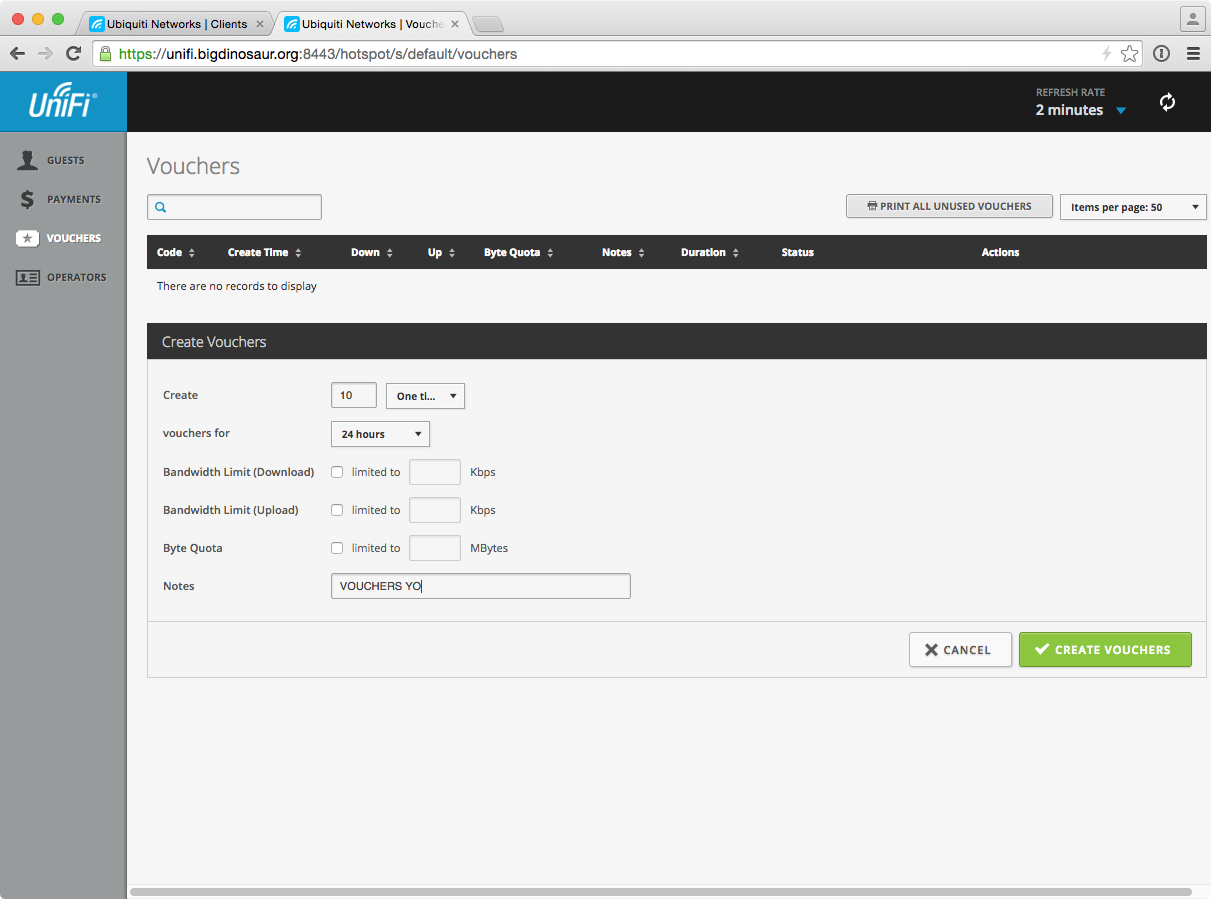Enable upload bandwidth limit checkbox
The height and width of the screenshot is (899, 1211).
click(337, 510)
